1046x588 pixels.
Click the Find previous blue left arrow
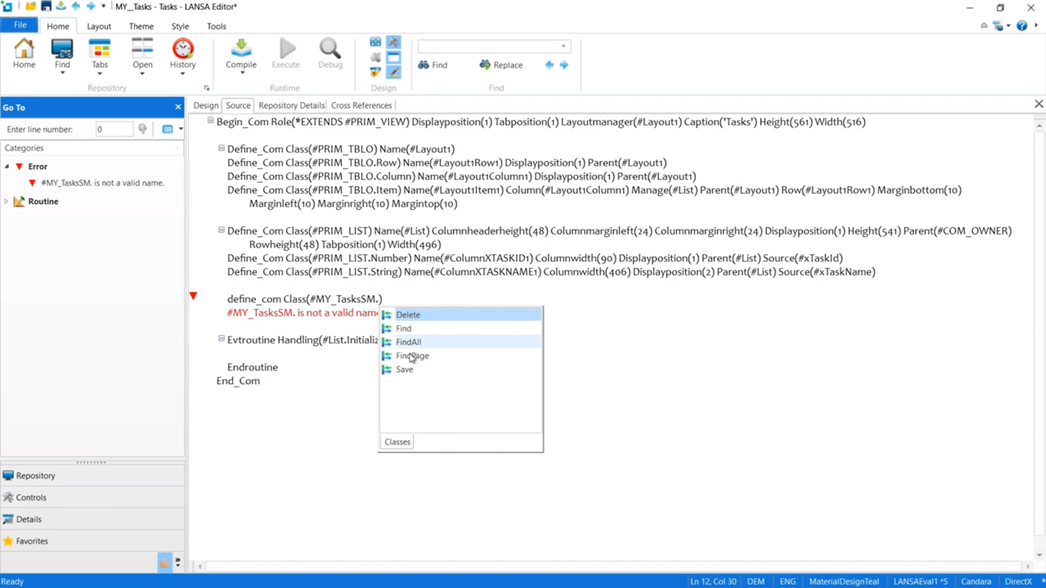point(549,65)
